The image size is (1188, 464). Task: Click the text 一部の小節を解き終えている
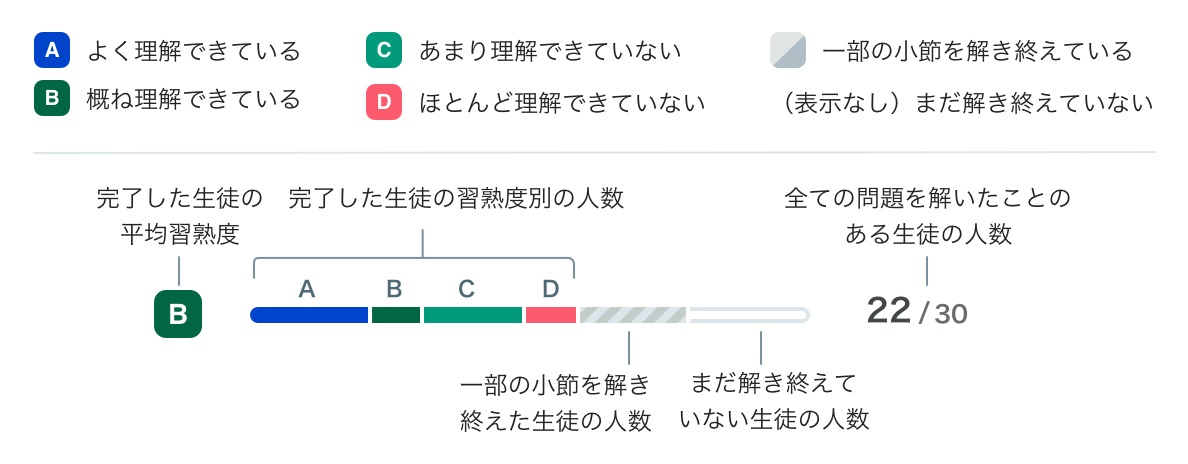pos(977,52)
